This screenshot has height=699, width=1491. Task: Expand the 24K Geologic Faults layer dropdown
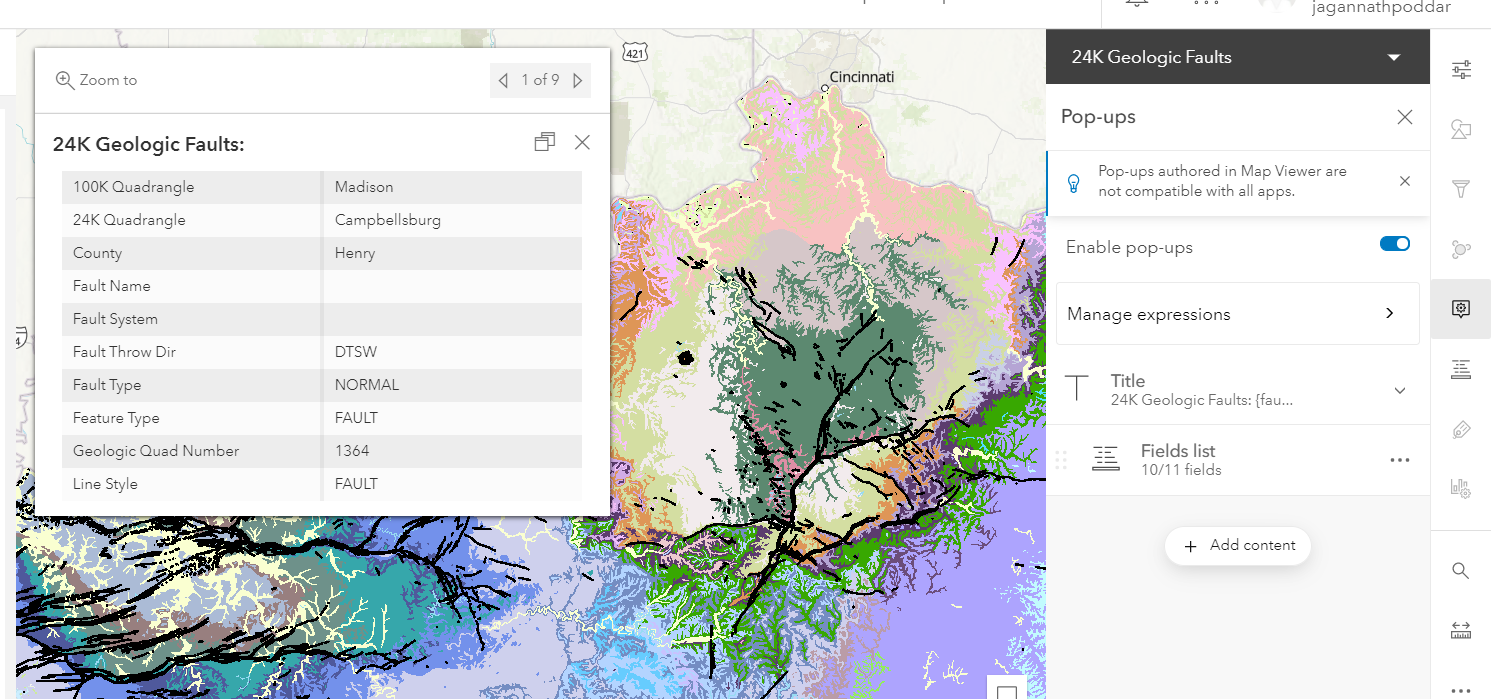pyautogui.click(x=1394, y=57)
